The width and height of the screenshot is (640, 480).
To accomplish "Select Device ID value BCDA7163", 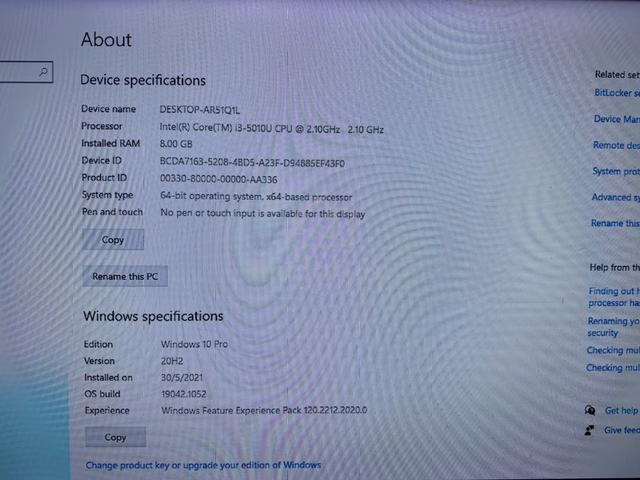I will pos(252,162).
